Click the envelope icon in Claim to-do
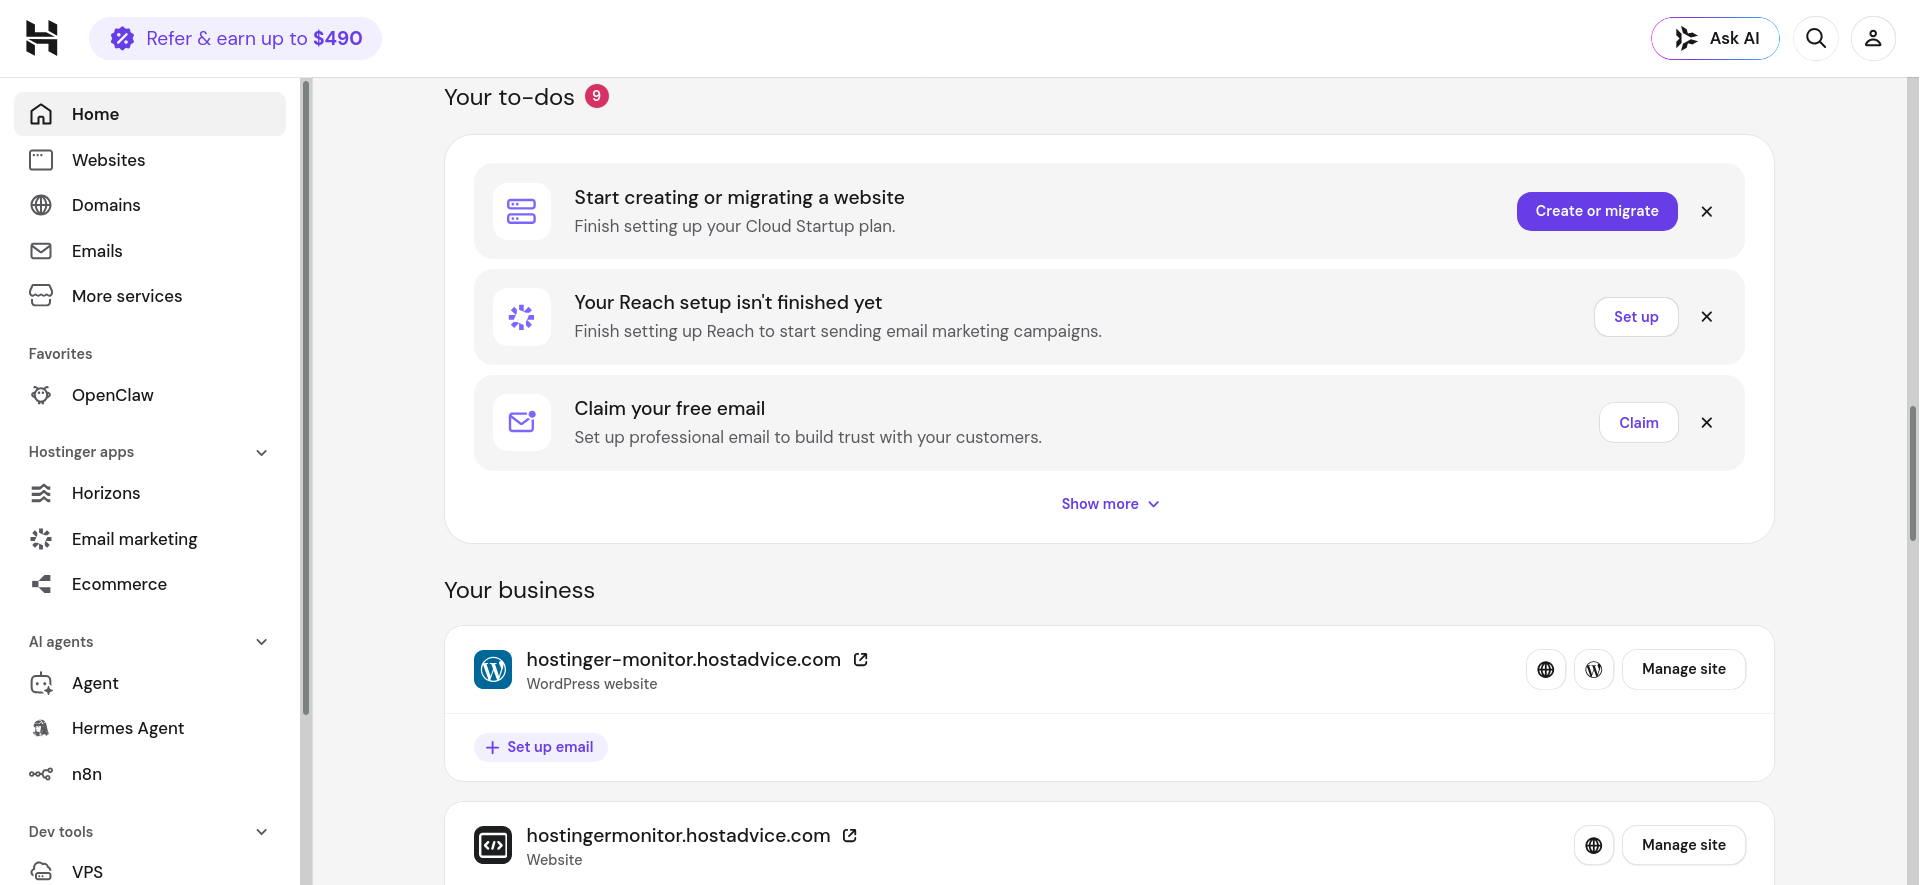The width and height of the screenshot is (1920, 885). [522, 423]
